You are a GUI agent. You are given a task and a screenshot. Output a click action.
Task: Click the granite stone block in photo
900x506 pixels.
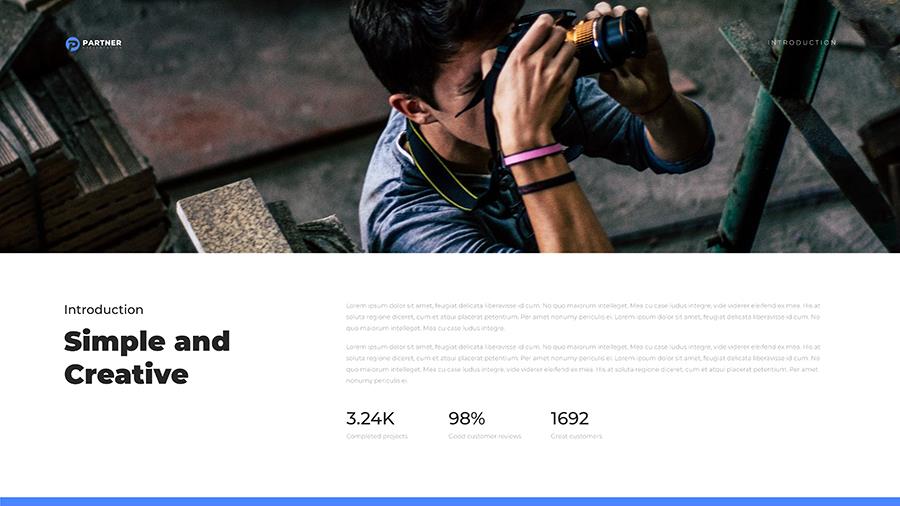point(234,217)
